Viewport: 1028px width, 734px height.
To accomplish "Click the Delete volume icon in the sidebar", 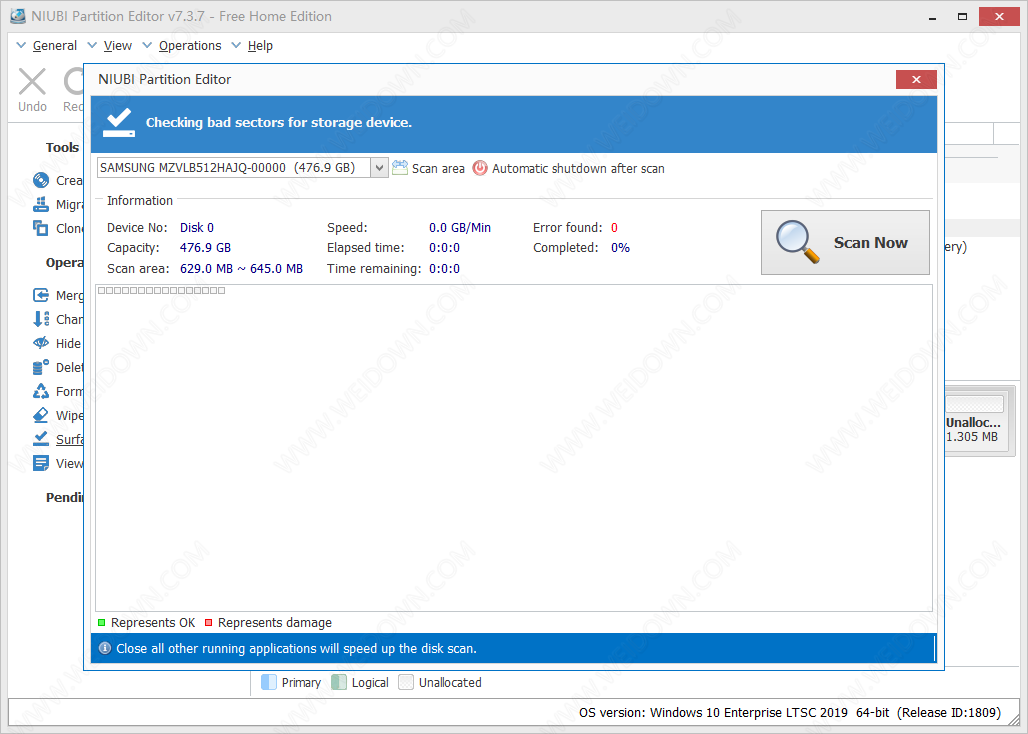I will (41, 367).
